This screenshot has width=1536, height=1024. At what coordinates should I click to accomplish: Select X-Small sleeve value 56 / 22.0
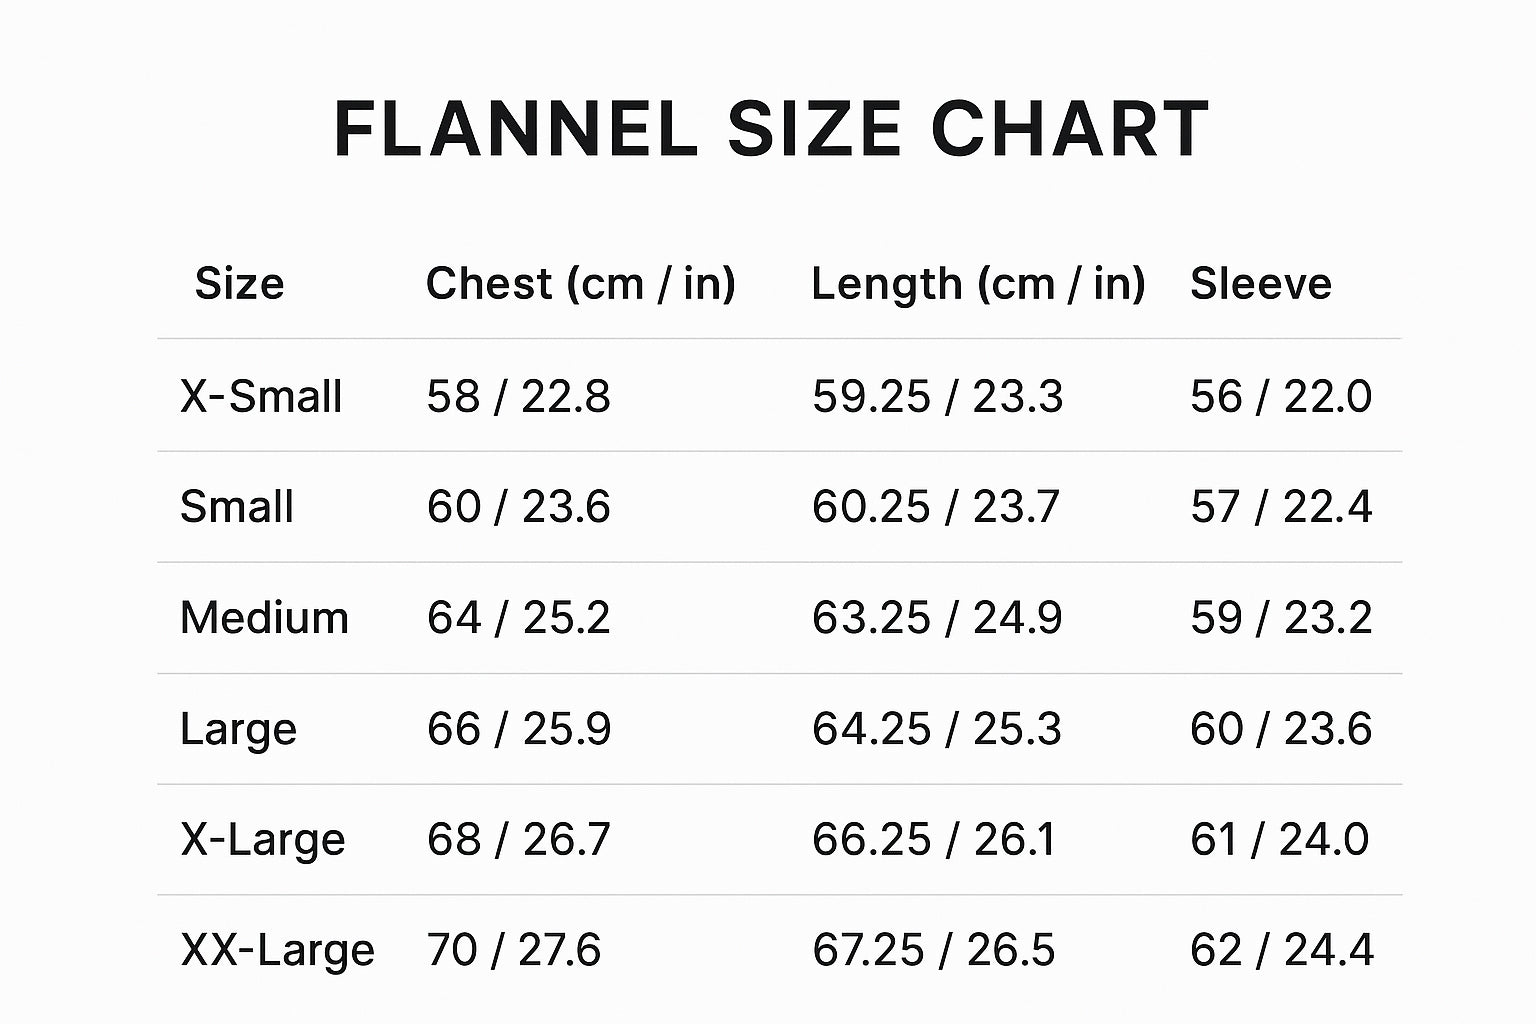pos(1280,397)
